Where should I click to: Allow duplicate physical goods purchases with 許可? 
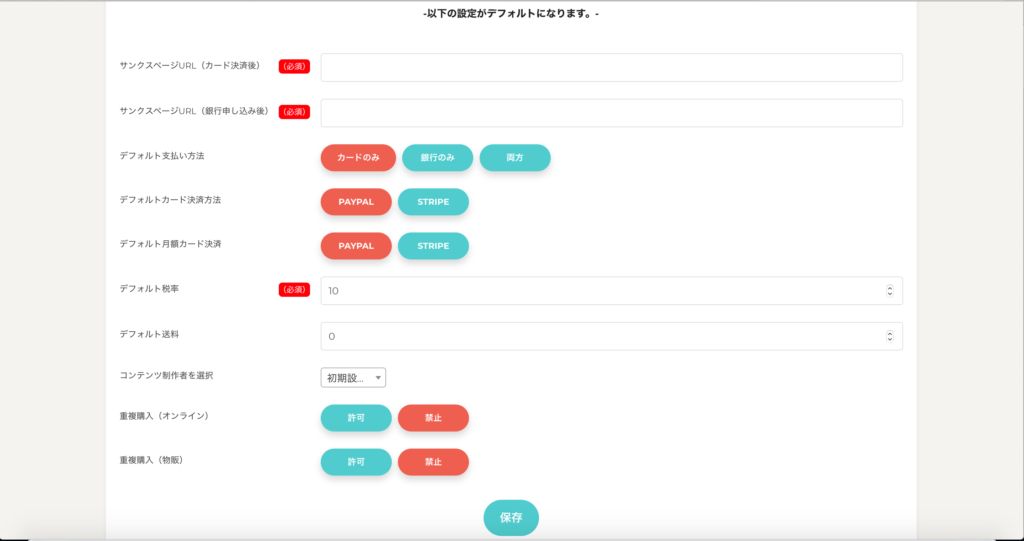pos(356,462)
